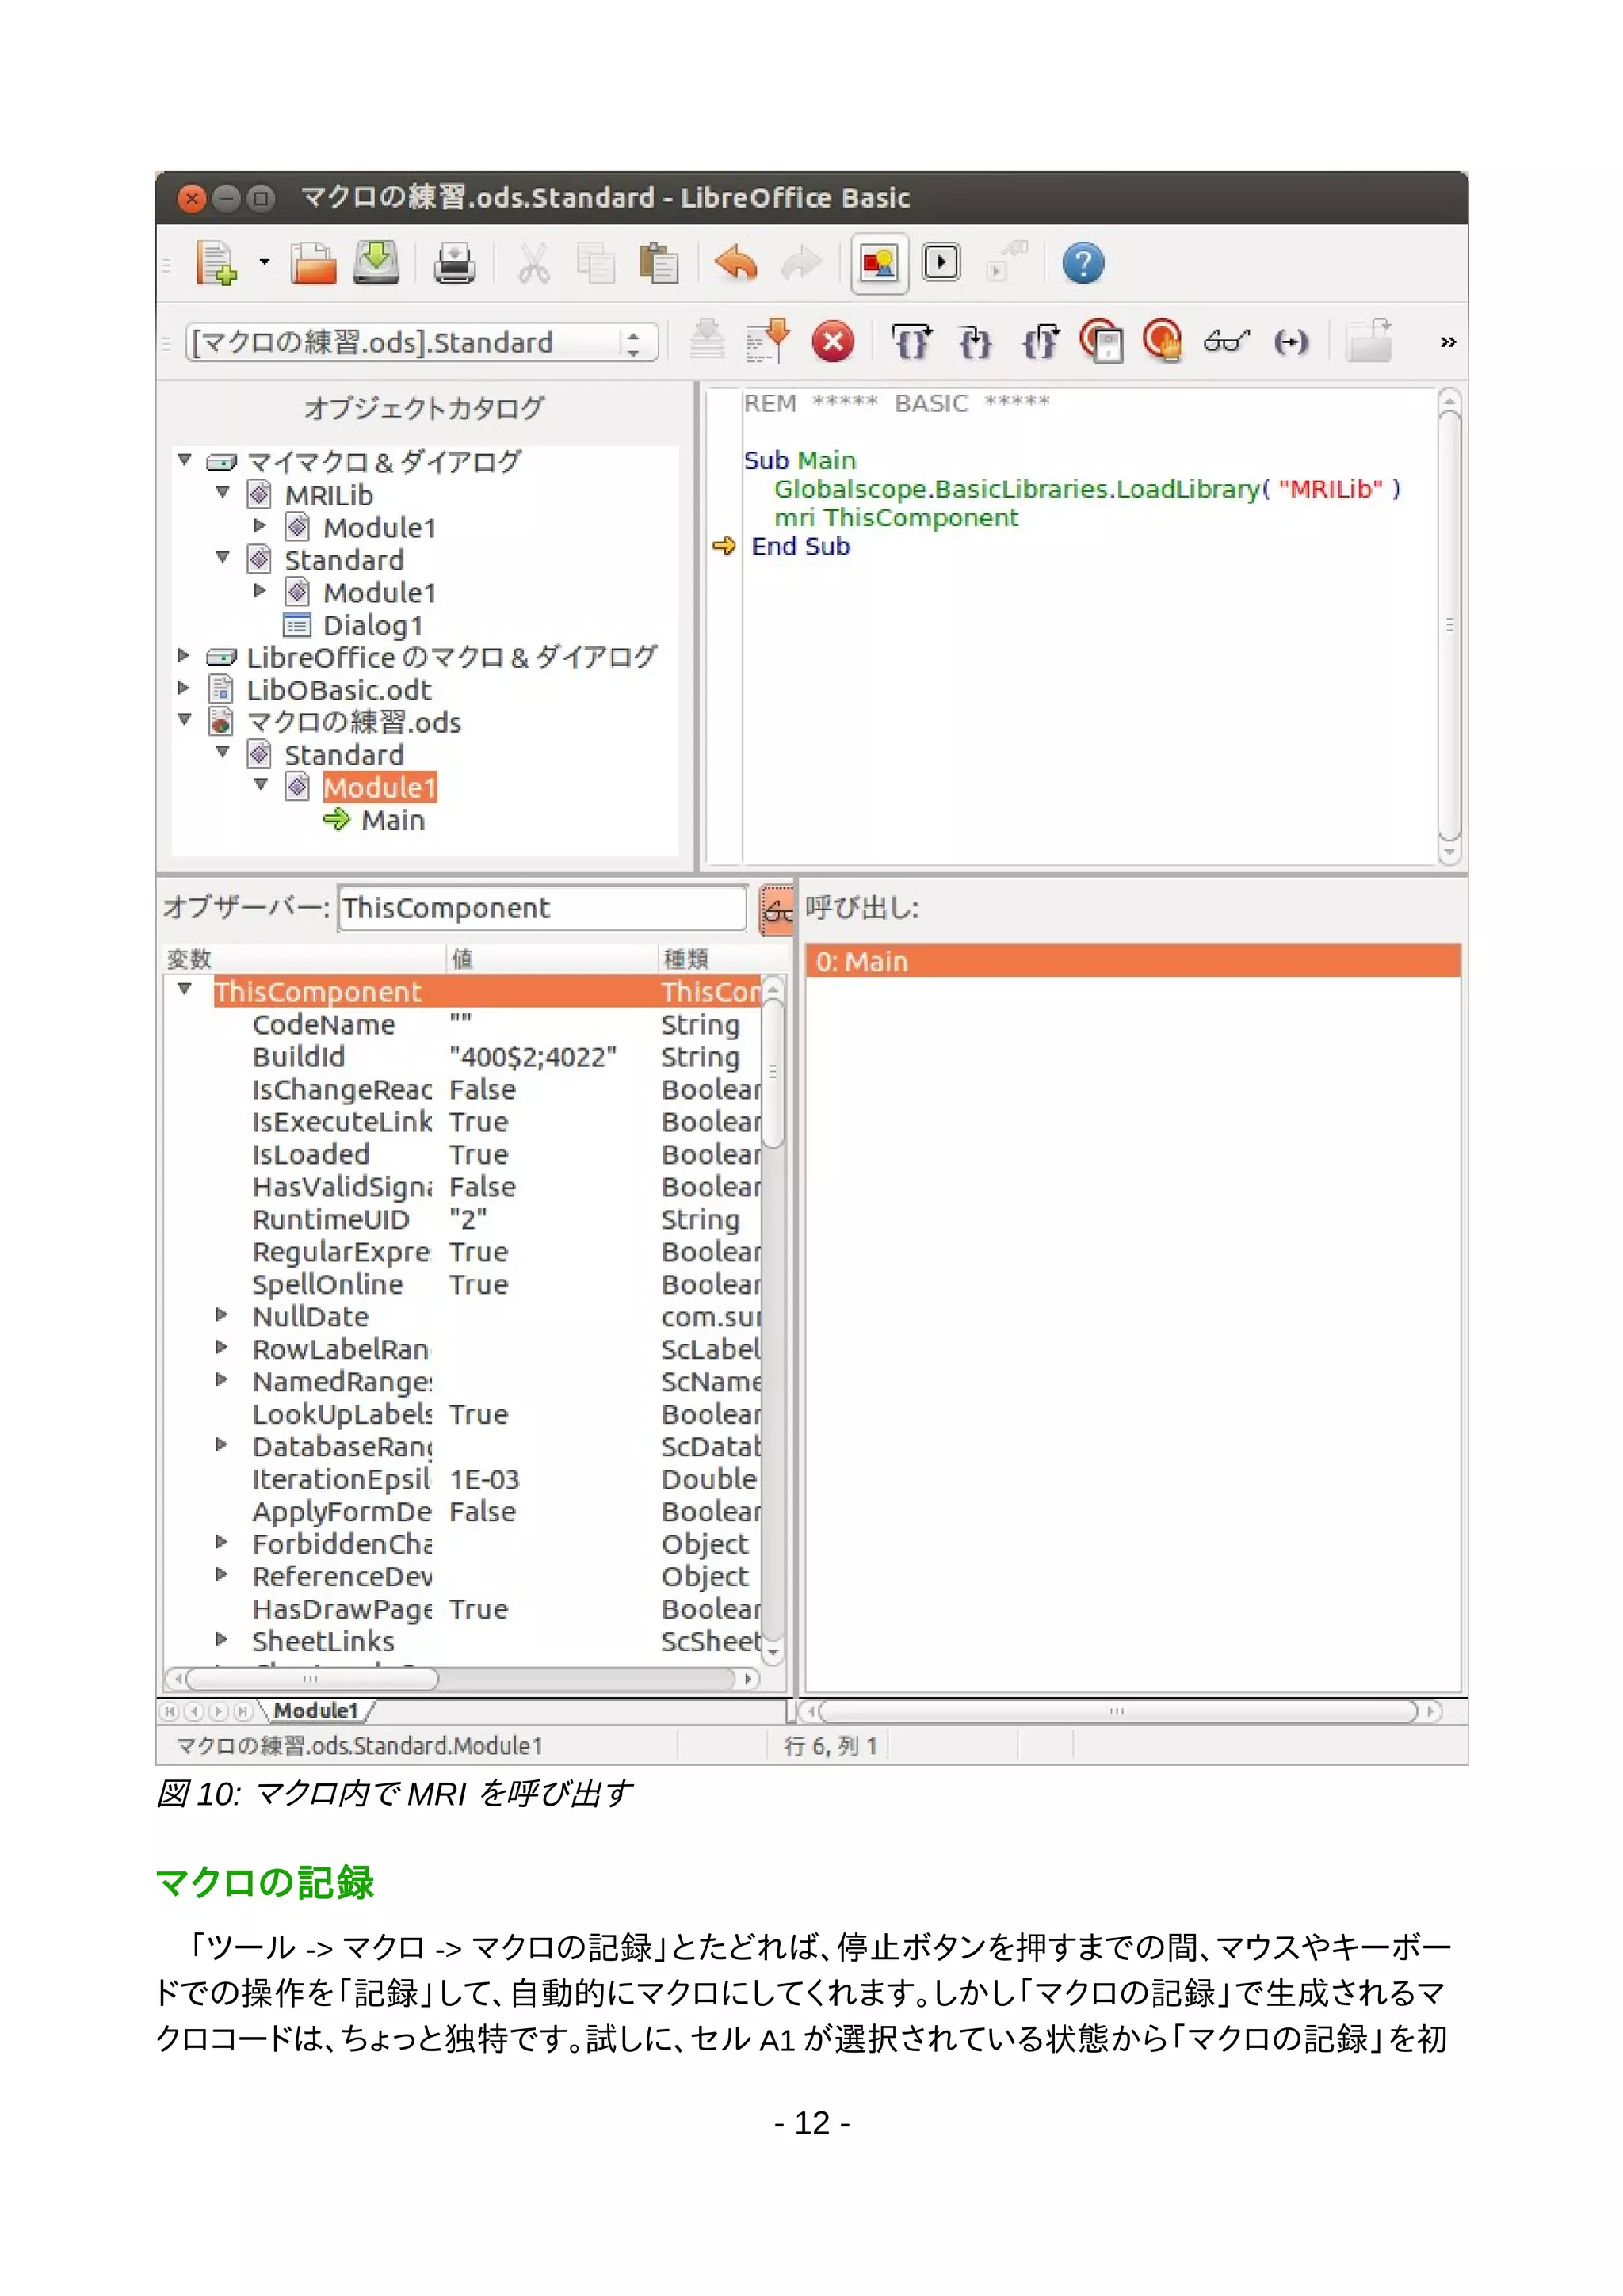1623x2296 pixels.
Task: Click the call stack horizontal scrollbar
Action: pyautogui.click(x=1118, y=1711)
